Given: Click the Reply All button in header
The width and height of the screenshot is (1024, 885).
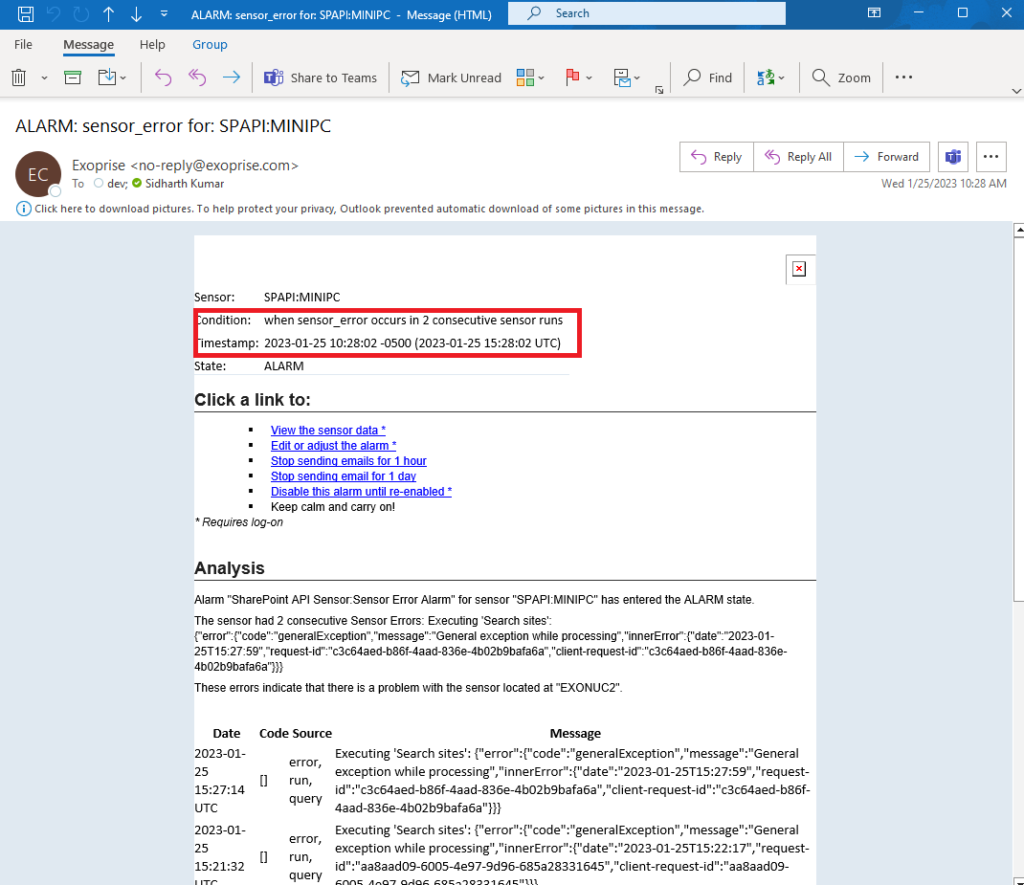Looking at the screenshot, I should tap(798, 157).
